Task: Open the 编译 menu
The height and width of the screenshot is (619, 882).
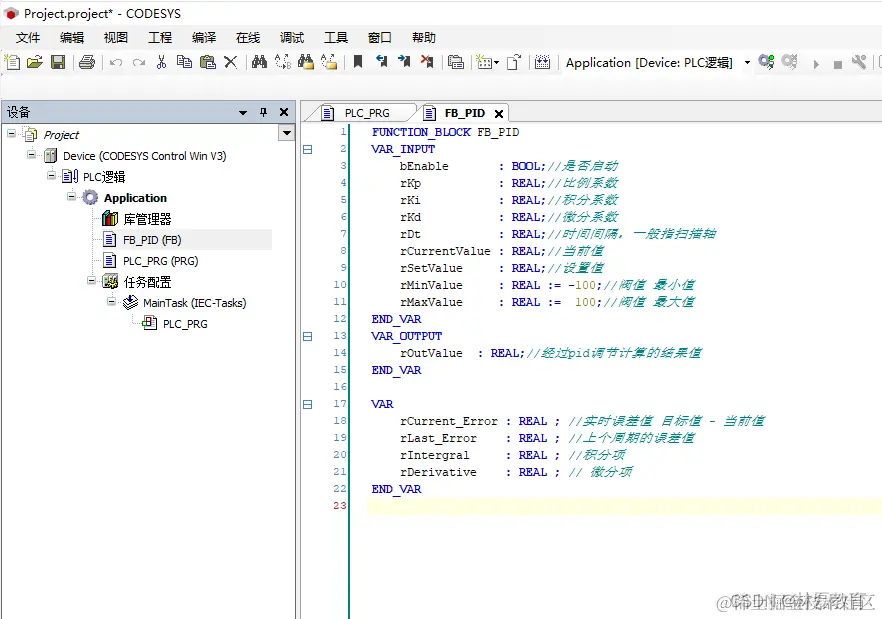Action: pyautogui.click(x=204, y=38)
